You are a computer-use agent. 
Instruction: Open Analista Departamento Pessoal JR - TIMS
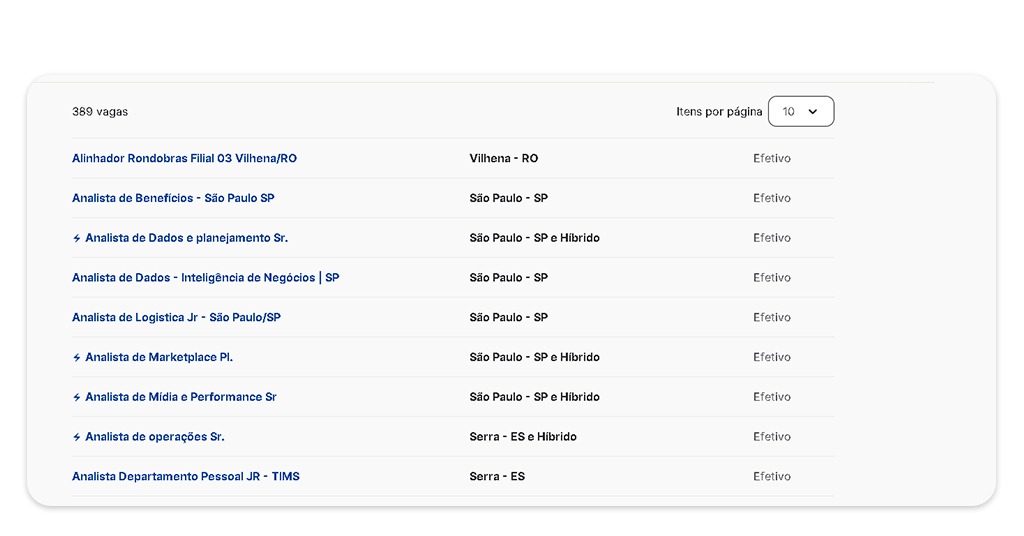click(185, 476)
